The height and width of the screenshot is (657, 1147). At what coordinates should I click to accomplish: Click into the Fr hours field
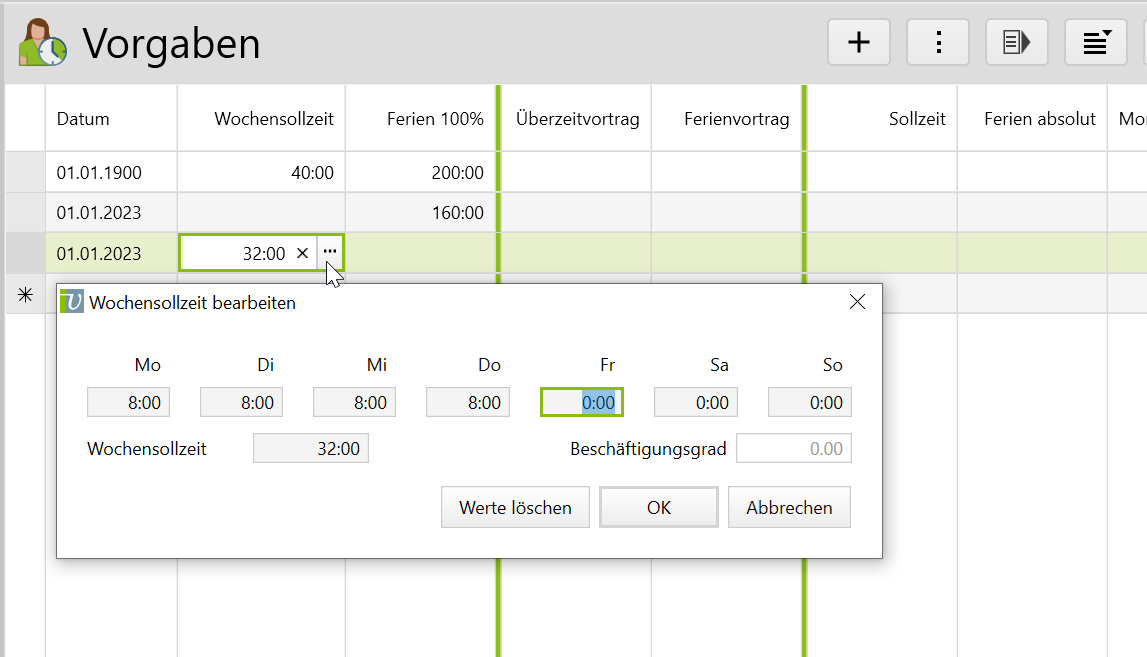(x=582, y=403)
